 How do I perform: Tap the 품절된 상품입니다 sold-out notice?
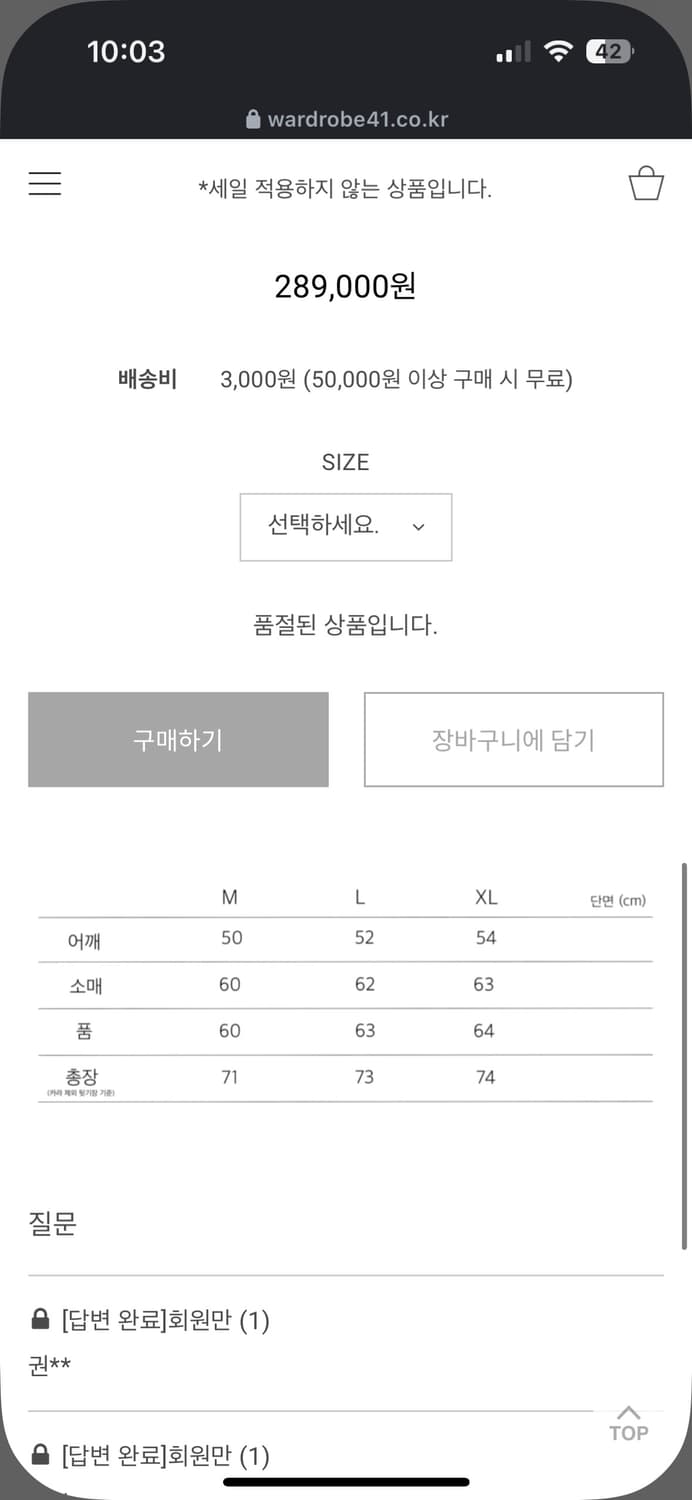346,623
